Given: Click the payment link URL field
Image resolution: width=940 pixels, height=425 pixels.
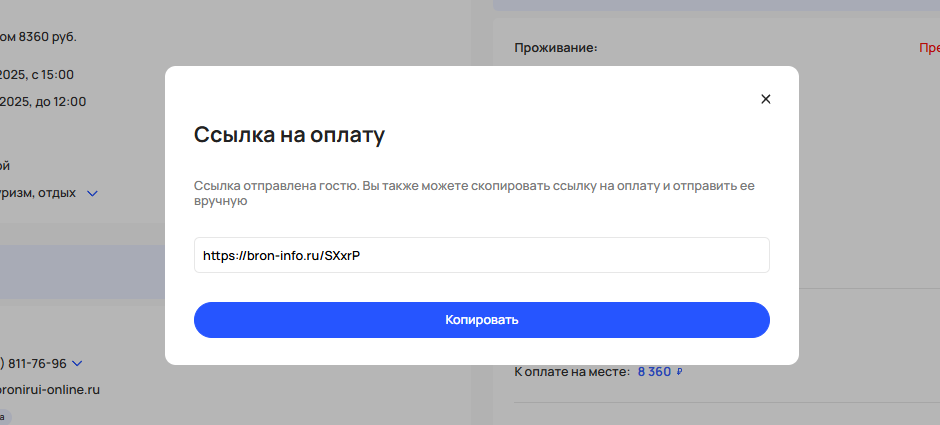Looking at the screenshot, I should [x=481, y=255].
